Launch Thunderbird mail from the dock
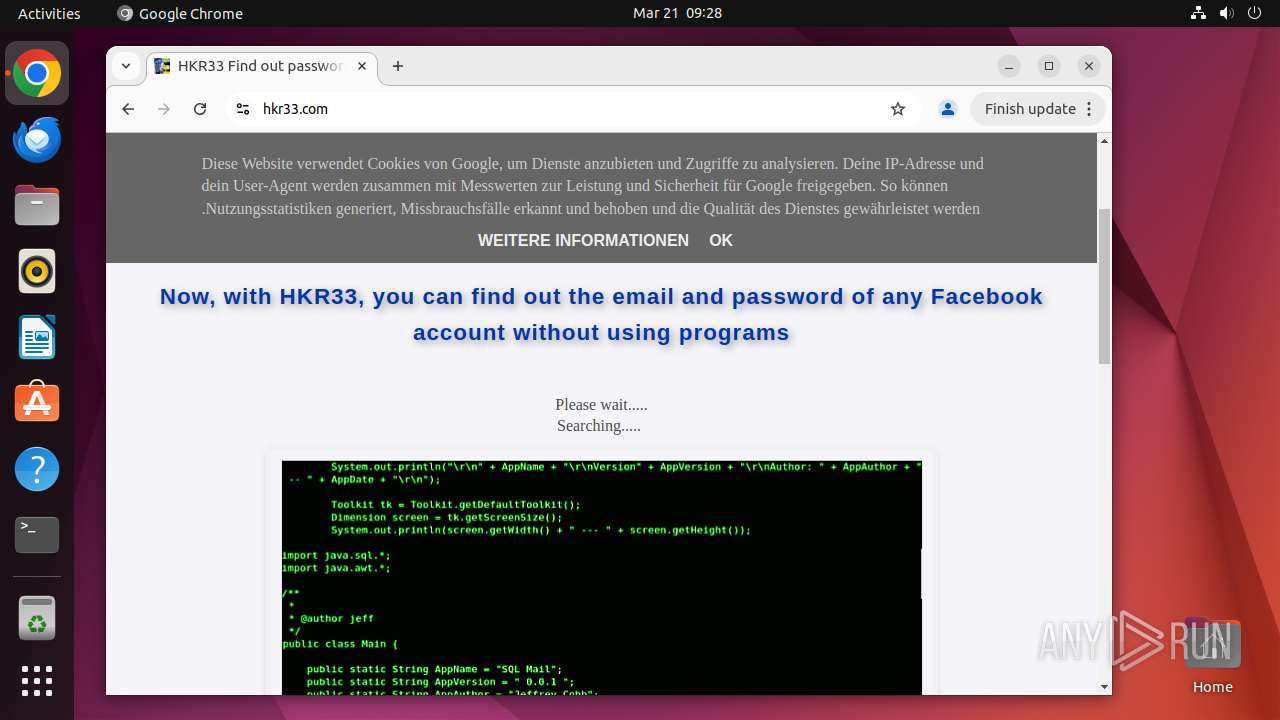This screenshot has width=1280, height=720. [37, 140]
